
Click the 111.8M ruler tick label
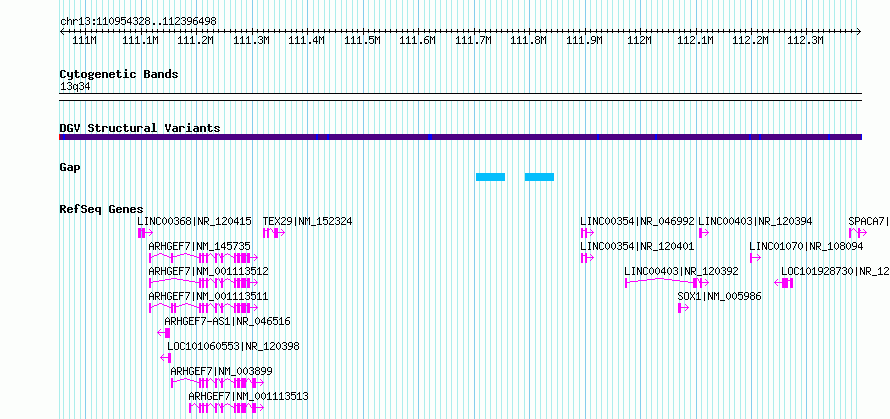click(528, 40)
